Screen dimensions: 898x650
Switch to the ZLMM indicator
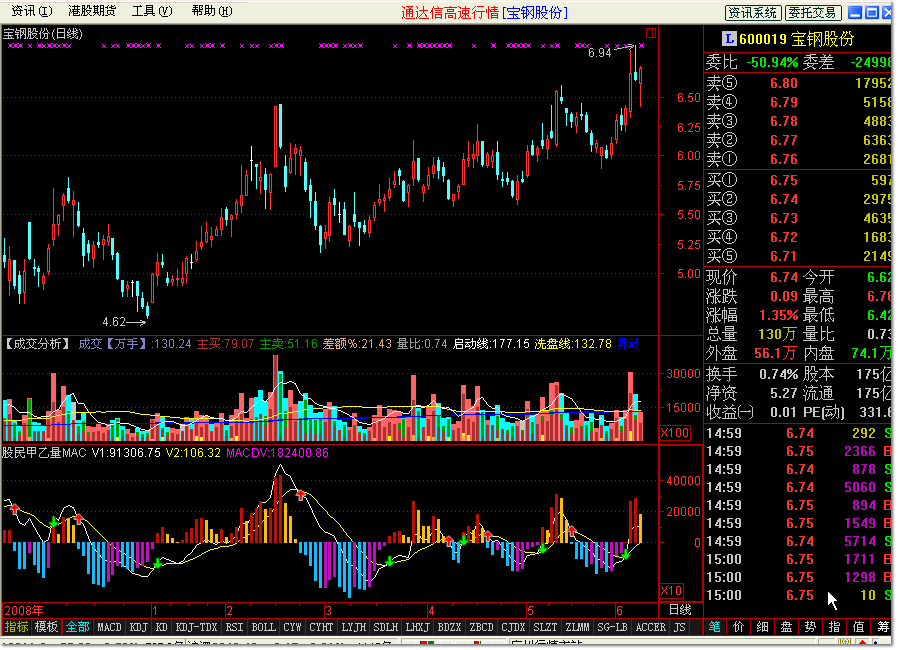[x=577, y=627]
